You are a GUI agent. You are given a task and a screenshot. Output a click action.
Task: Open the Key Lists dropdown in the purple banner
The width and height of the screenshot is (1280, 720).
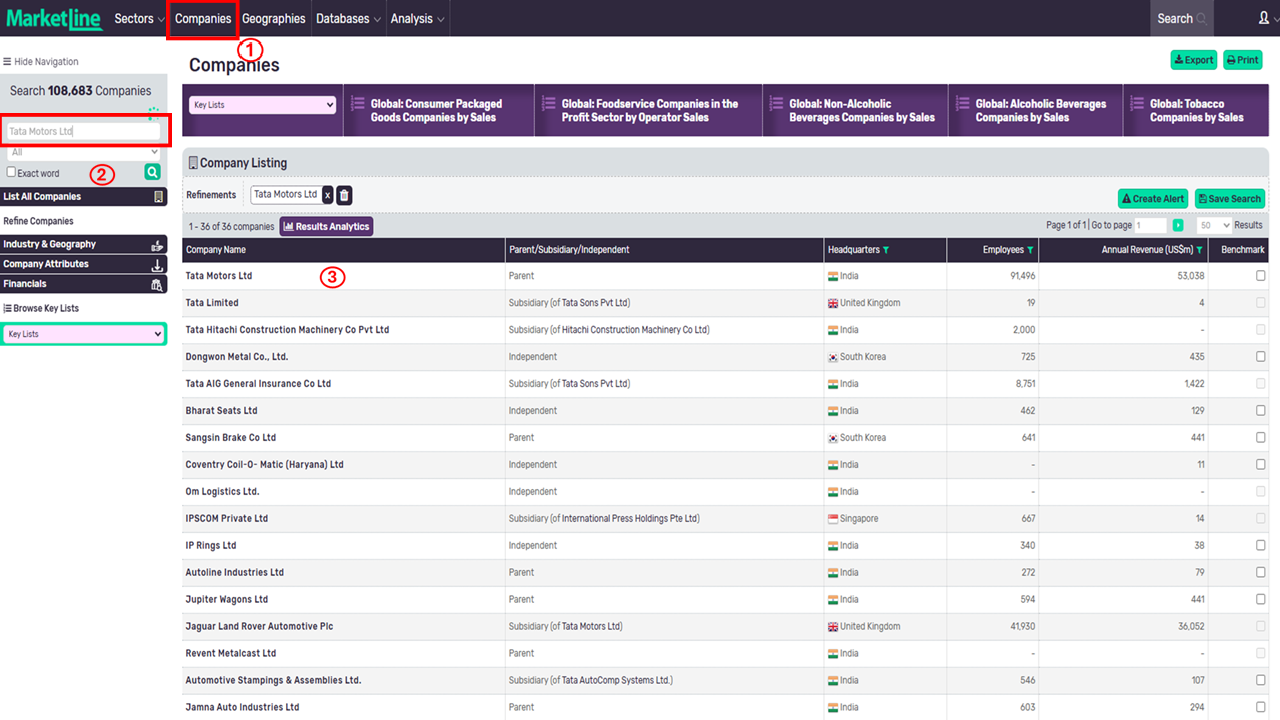pos(263,105)
